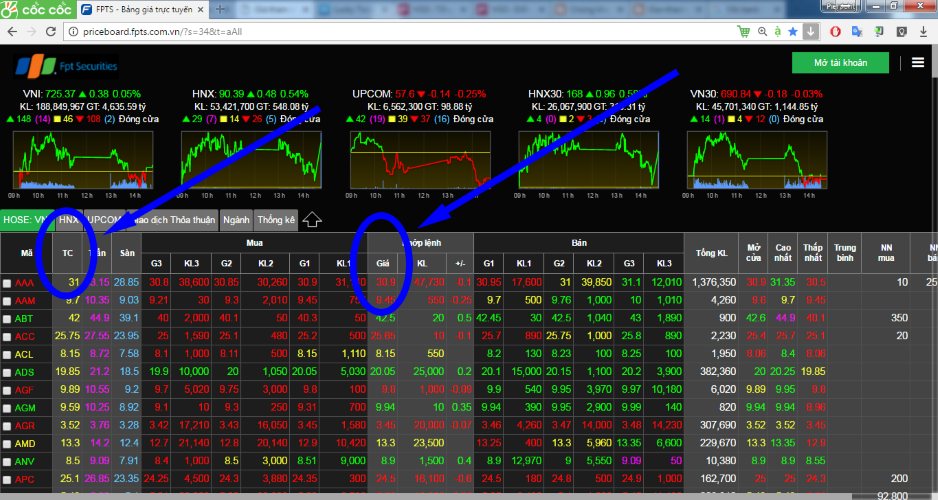Screen dimensions: 938x500
Task: Click the AAA stock symbol
Action: [25, 283]
